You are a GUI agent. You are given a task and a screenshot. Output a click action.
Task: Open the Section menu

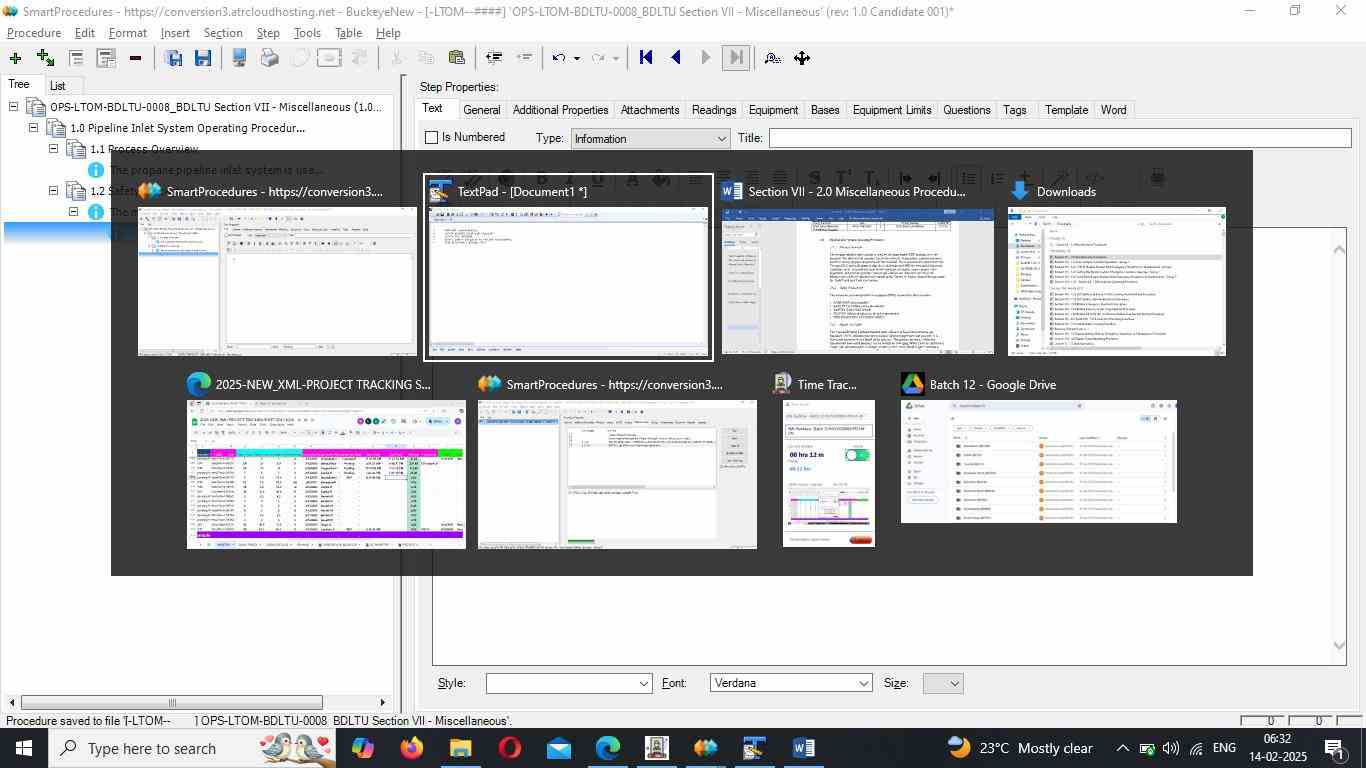click(222, 33)
